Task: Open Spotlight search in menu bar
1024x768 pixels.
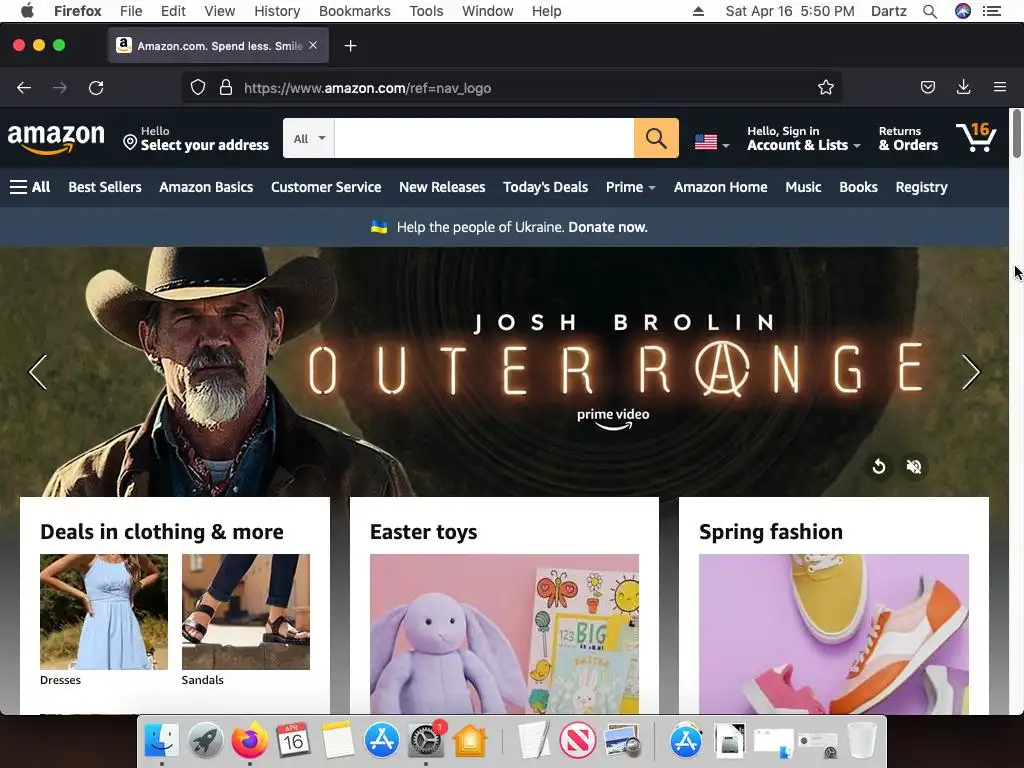Action: (930, 11)
